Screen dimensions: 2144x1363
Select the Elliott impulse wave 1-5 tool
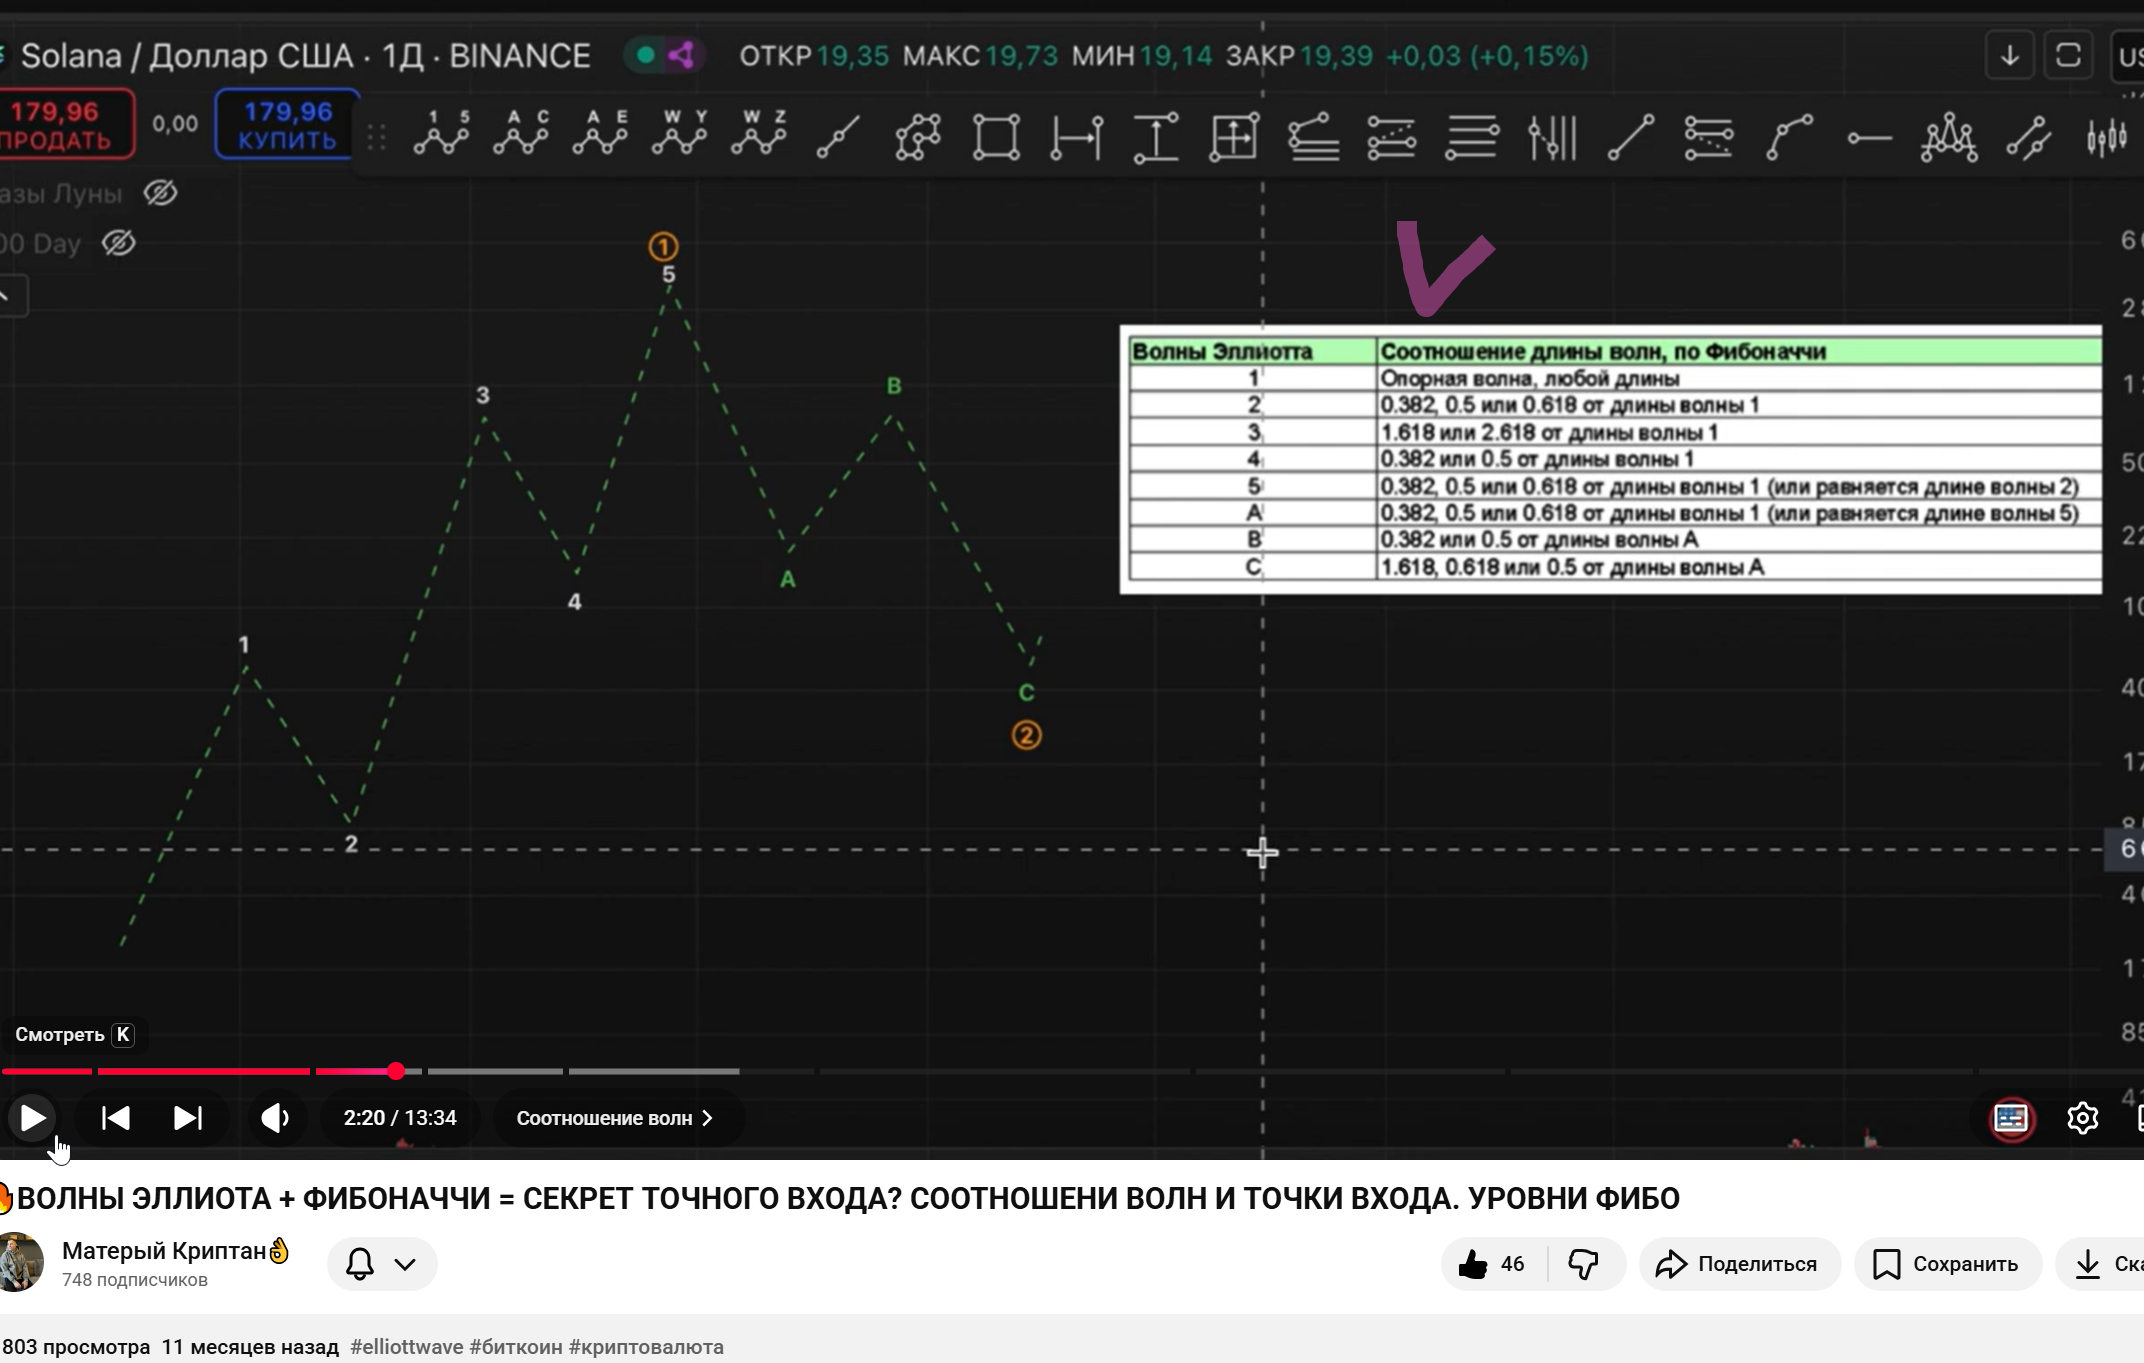(x=441, y=134)
